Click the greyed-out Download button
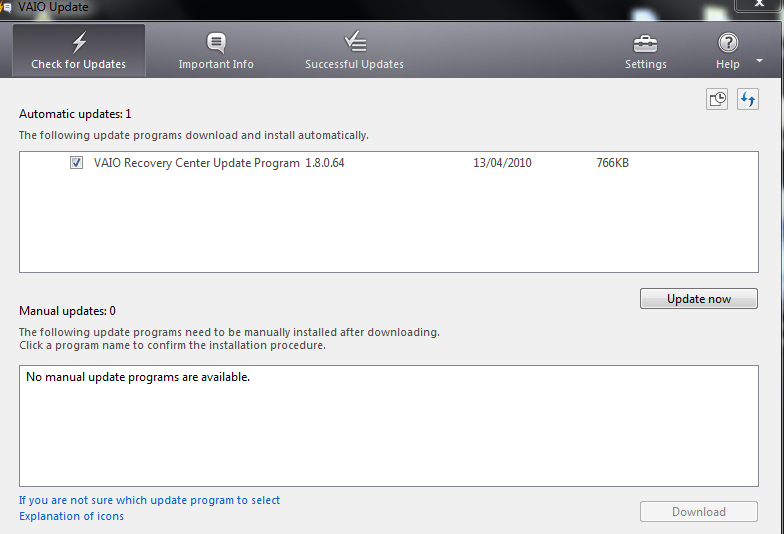The width and height of the screenshot is (784, 534). [x=698, y=512]
